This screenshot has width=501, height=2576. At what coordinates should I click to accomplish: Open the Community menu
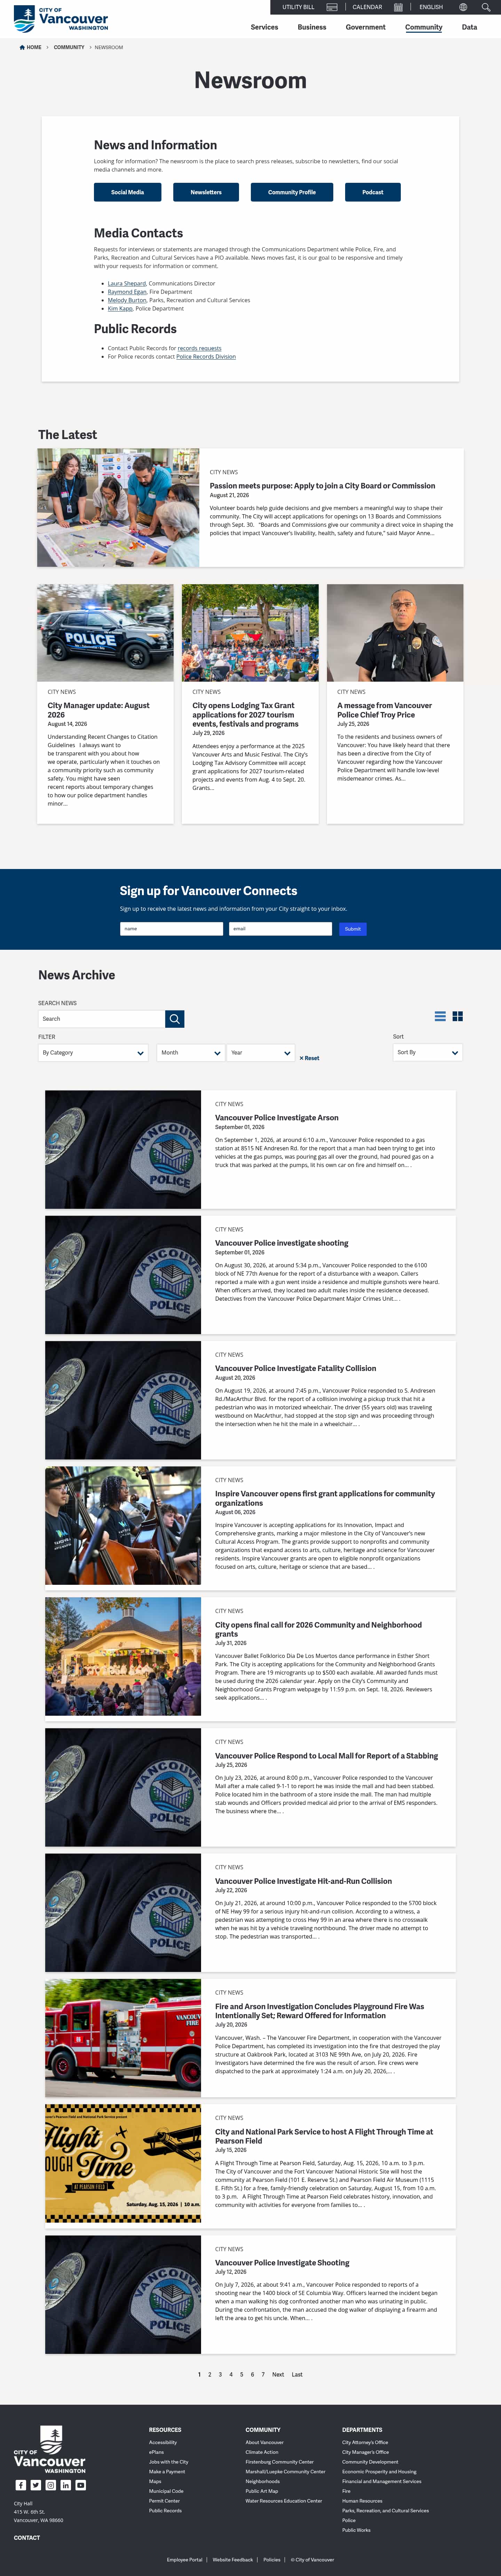(424, 27)
